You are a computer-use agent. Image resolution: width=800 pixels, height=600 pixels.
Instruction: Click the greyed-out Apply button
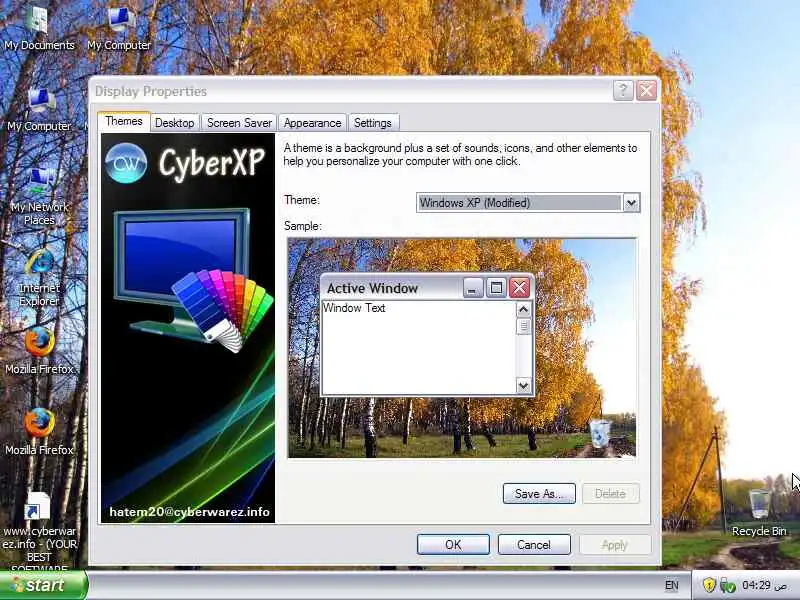(x=615, y=544)
